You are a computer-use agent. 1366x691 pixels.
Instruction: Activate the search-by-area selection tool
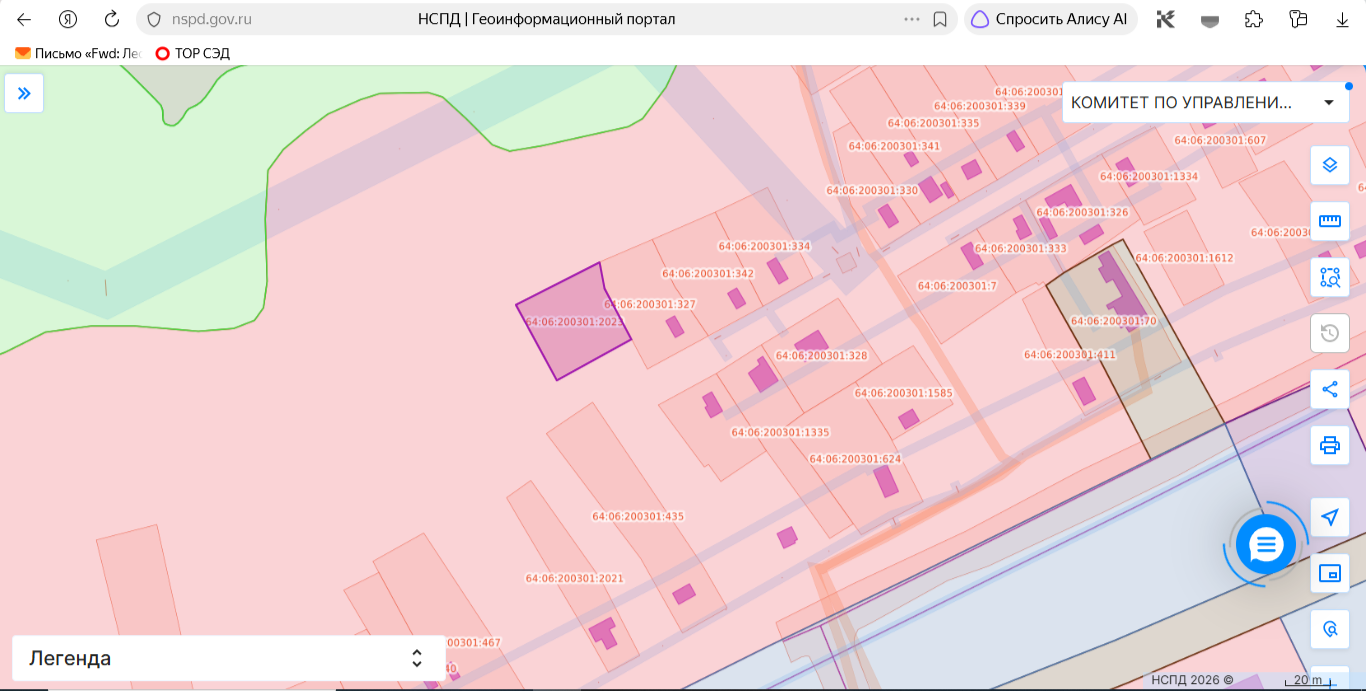(x=1329, y=277)
